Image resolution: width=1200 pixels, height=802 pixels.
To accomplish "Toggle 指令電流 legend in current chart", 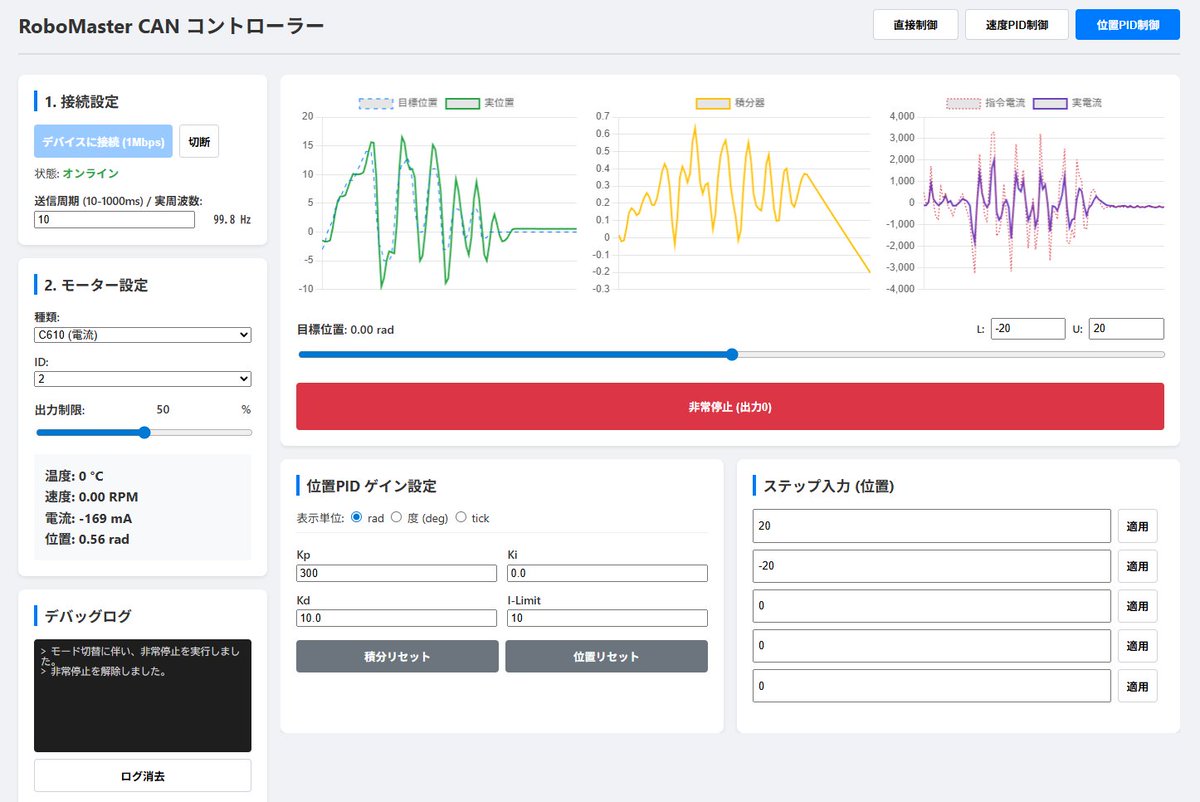I will coord(985,103).
